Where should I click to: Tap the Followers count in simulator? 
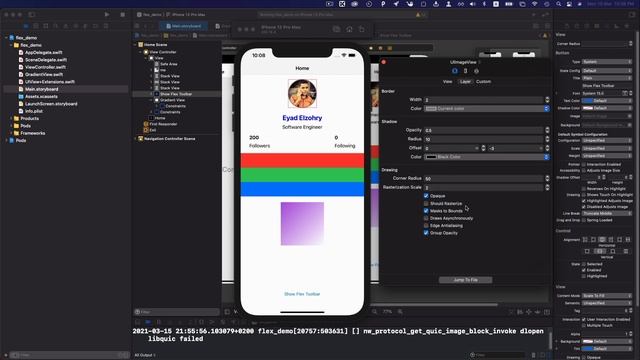[x=254, y=138]
